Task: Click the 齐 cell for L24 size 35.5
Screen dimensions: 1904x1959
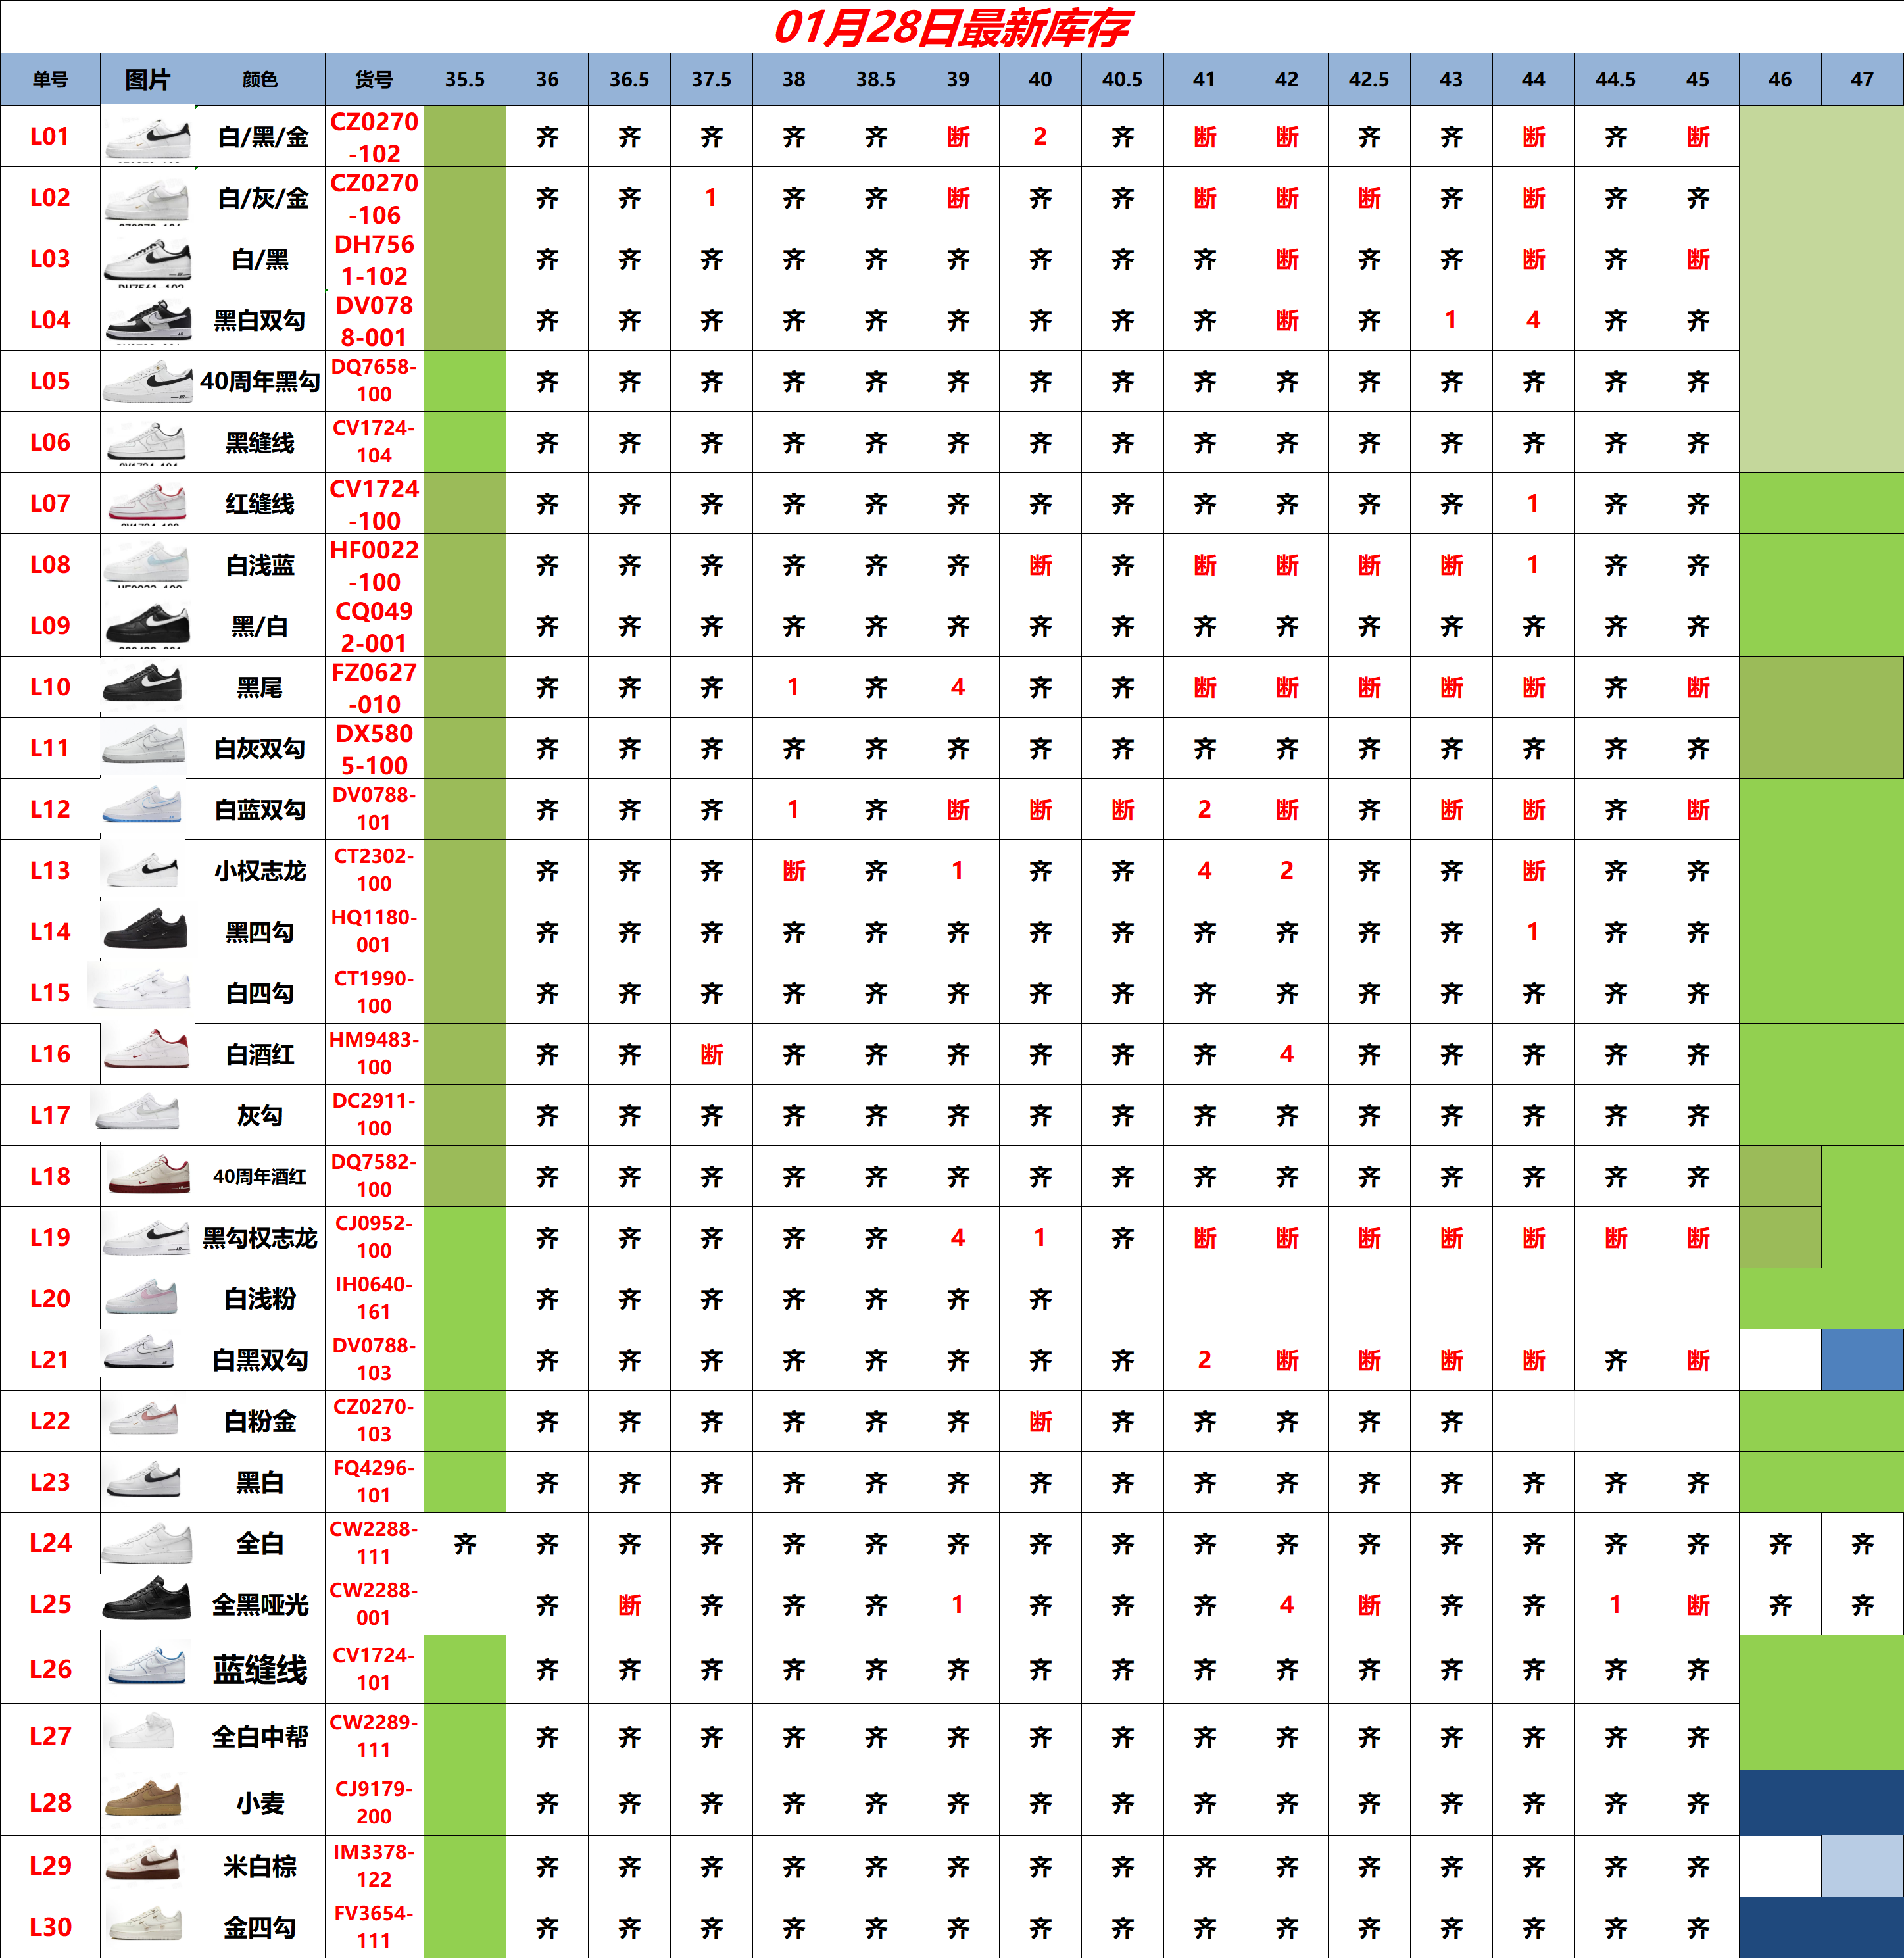Action: pos(464,1543)
